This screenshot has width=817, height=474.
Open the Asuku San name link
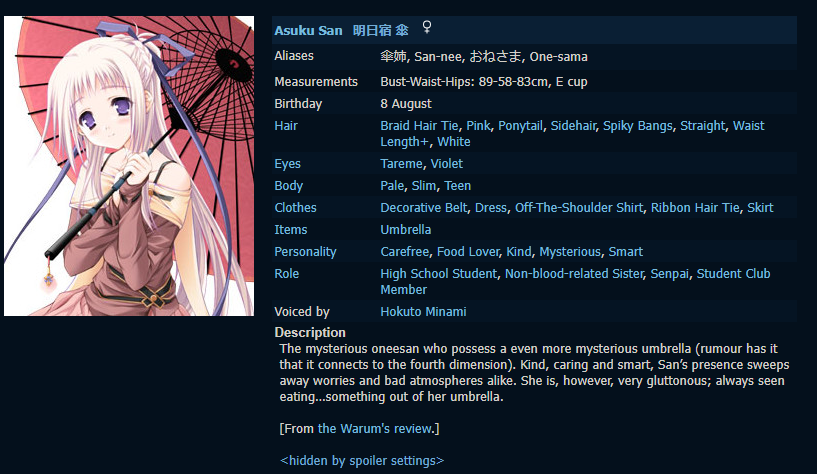308,31
